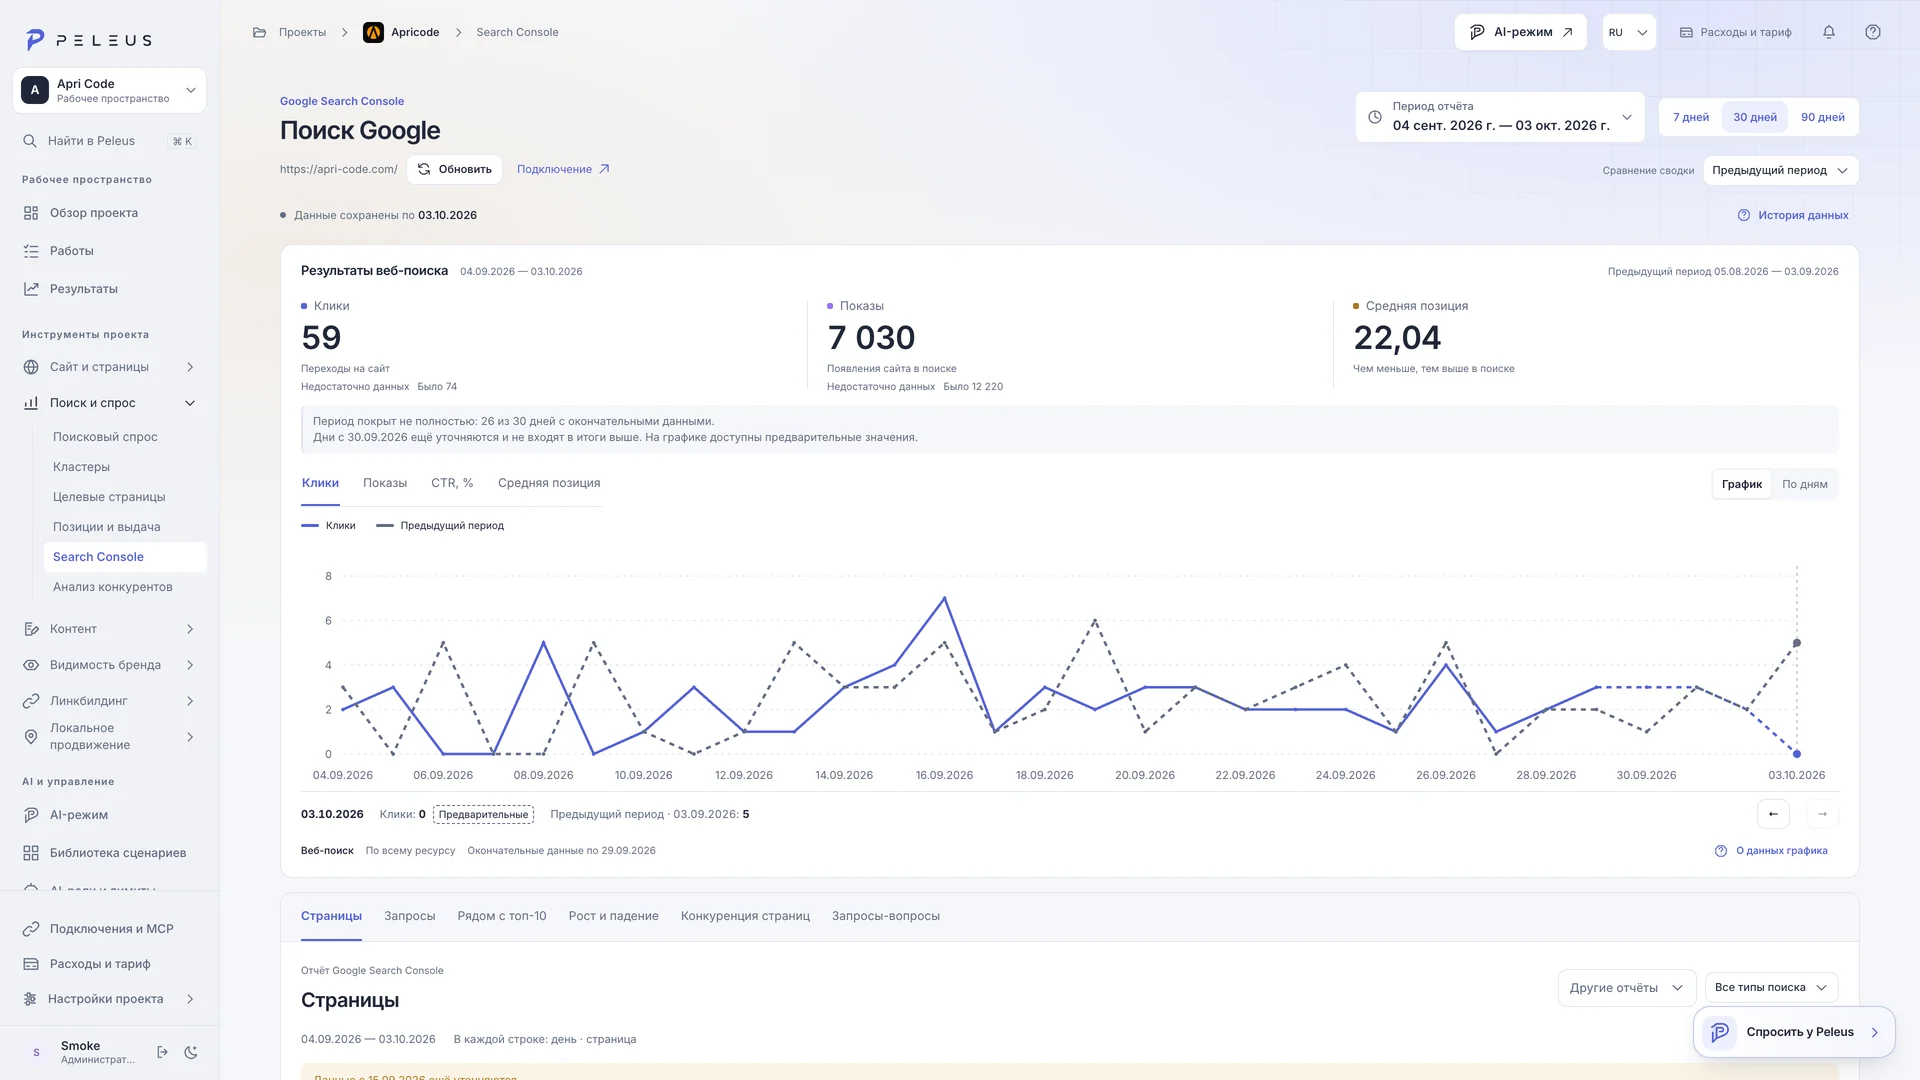
Task: Click the Обновить button
Action: pos(454,169)
